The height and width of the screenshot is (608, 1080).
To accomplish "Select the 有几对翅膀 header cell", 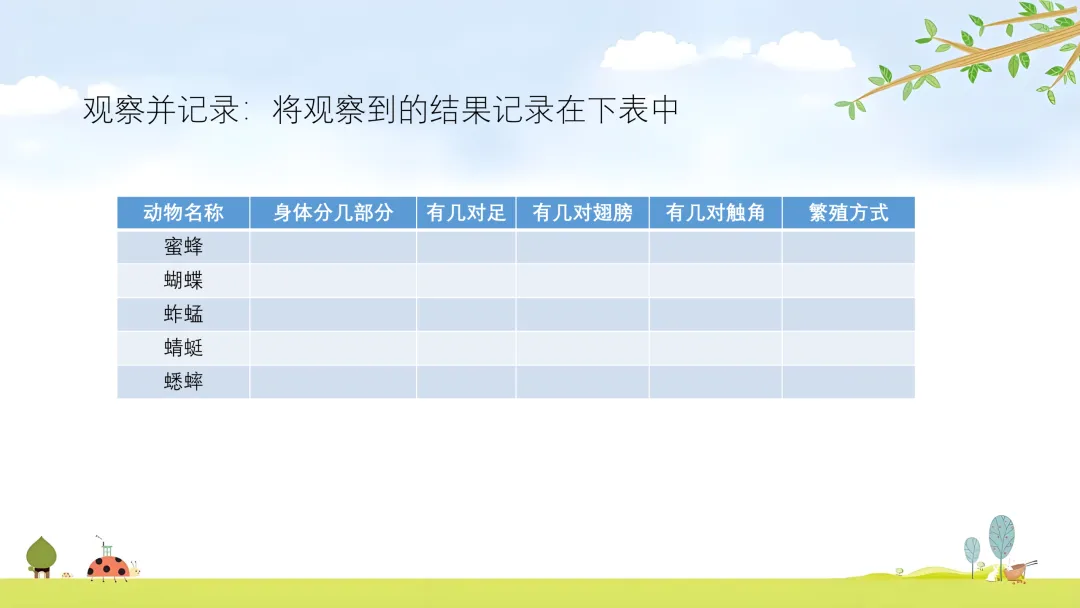I will coord(583,213).
